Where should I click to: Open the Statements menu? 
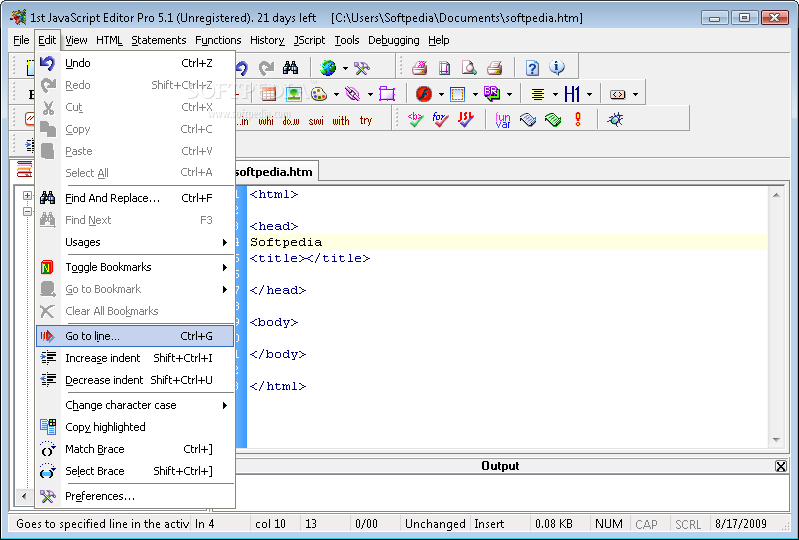(158, 40)
